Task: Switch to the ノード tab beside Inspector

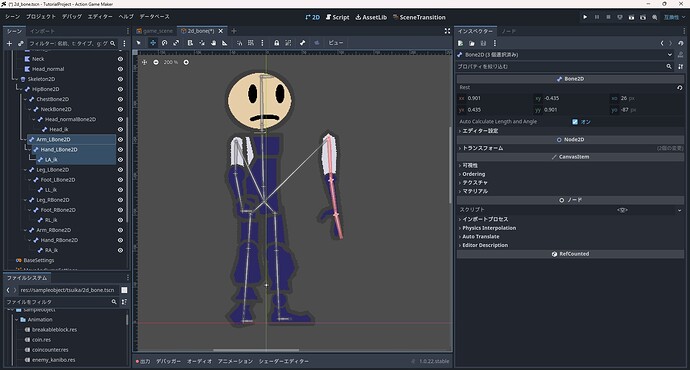Action: click(508, 31)
